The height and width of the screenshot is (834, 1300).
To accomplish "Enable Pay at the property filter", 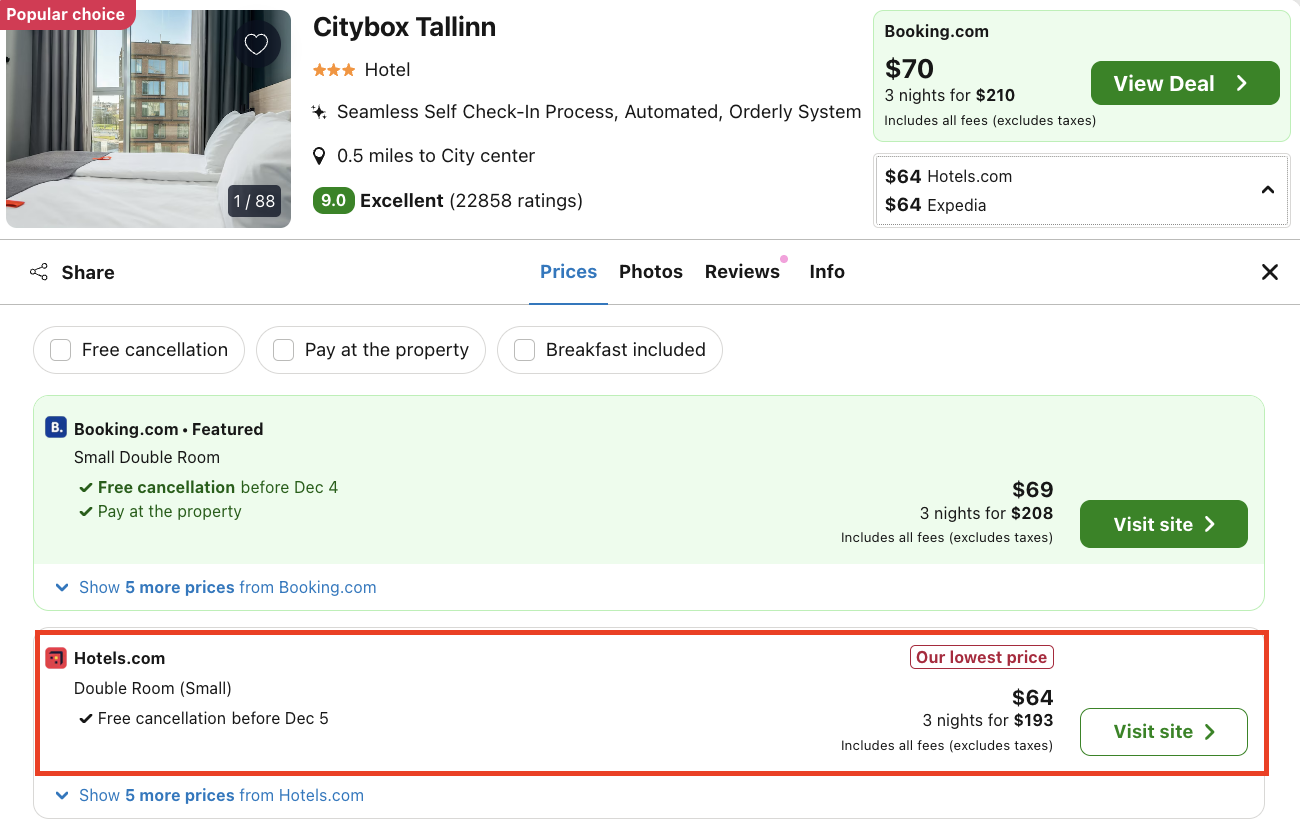I will pyautogui.click(x=284, y=350).
